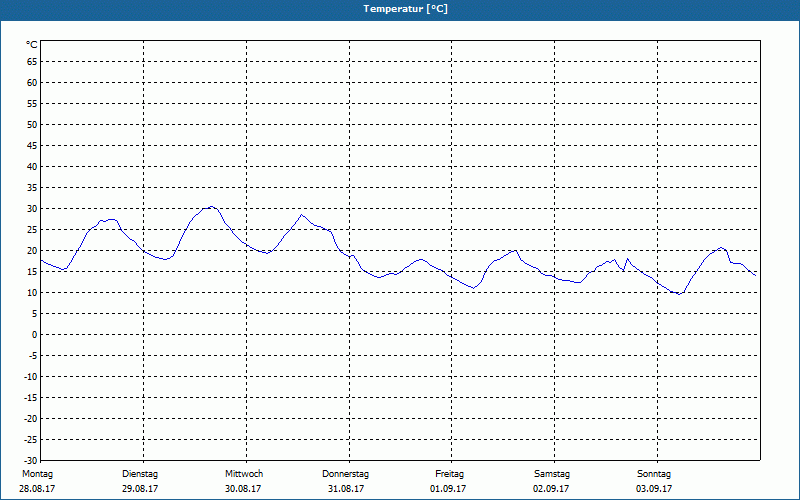Click the 'Temperatur [°C]' chart title

point(405,9)
